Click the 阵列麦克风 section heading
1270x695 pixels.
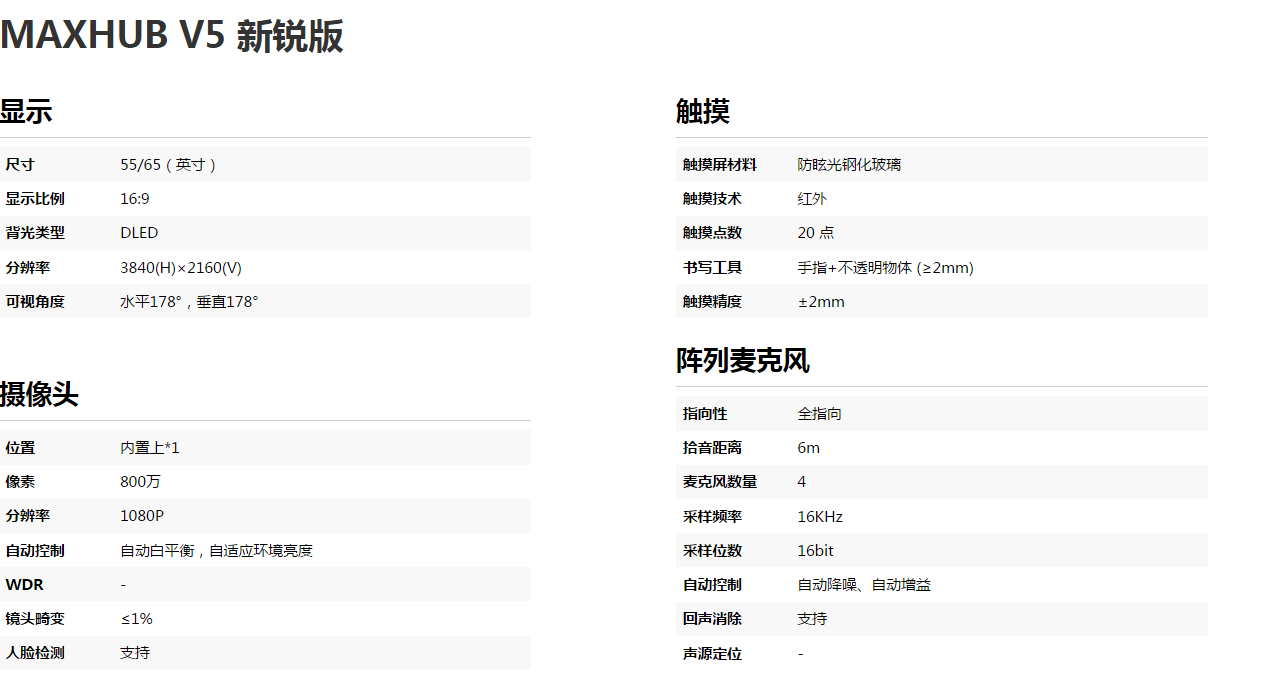coord(743,360)
